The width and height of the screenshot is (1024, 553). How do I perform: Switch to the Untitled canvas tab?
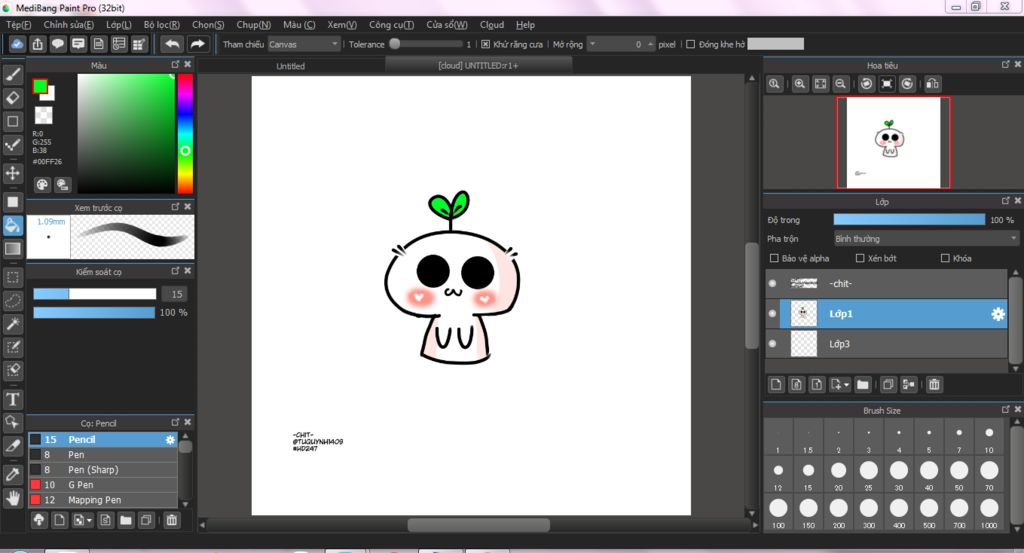tap(291, 66)
